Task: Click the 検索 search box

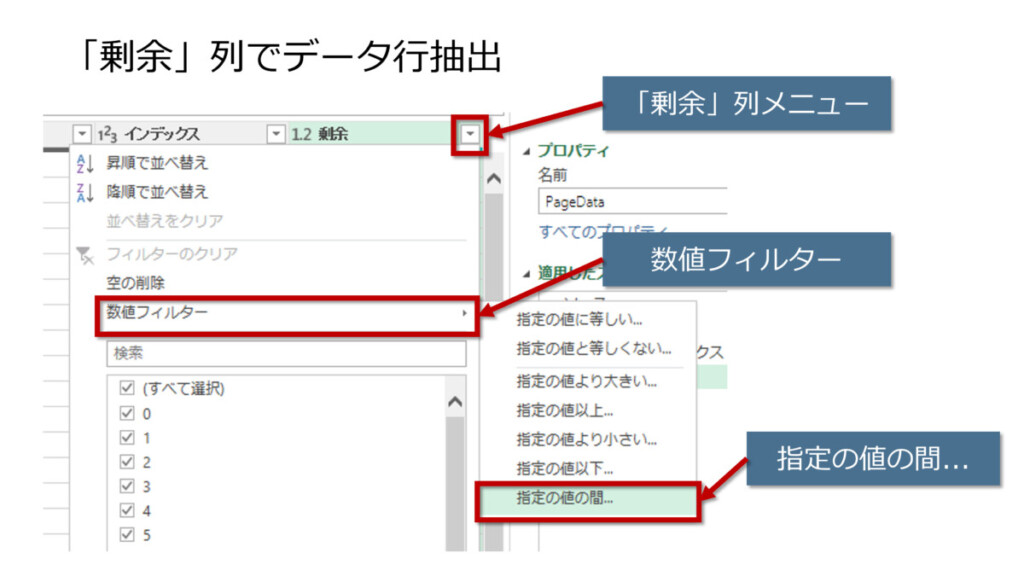Action: point(285,353)
